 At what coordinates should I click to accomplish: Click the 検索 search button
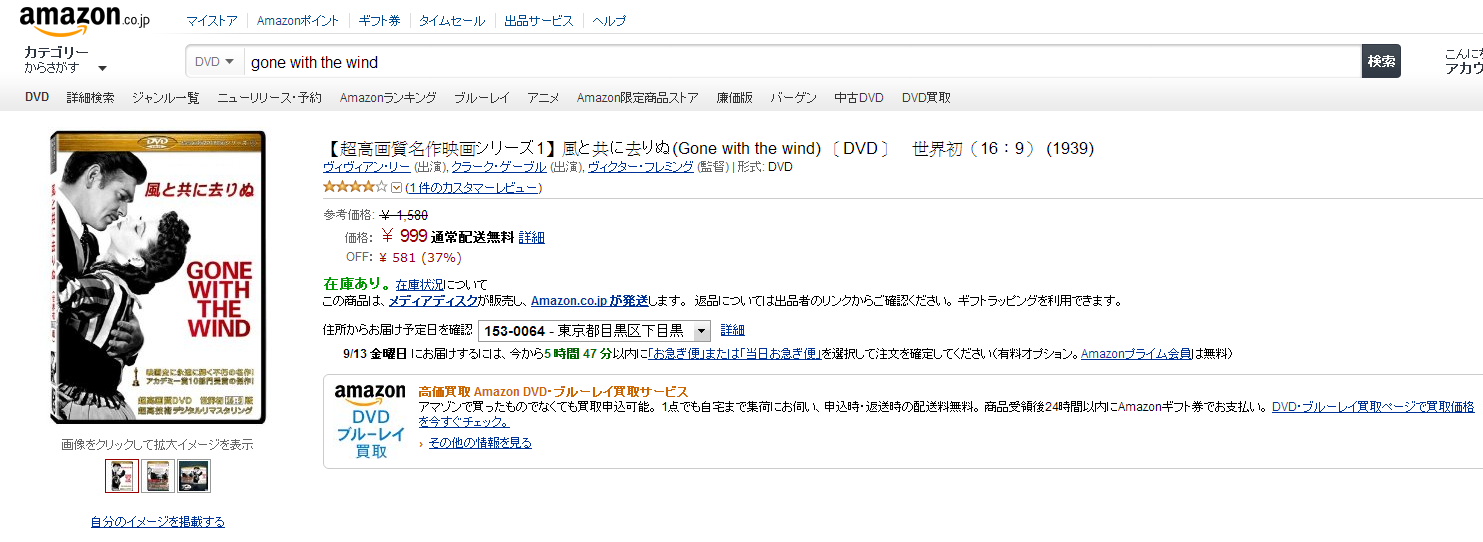click(1381, 61)
